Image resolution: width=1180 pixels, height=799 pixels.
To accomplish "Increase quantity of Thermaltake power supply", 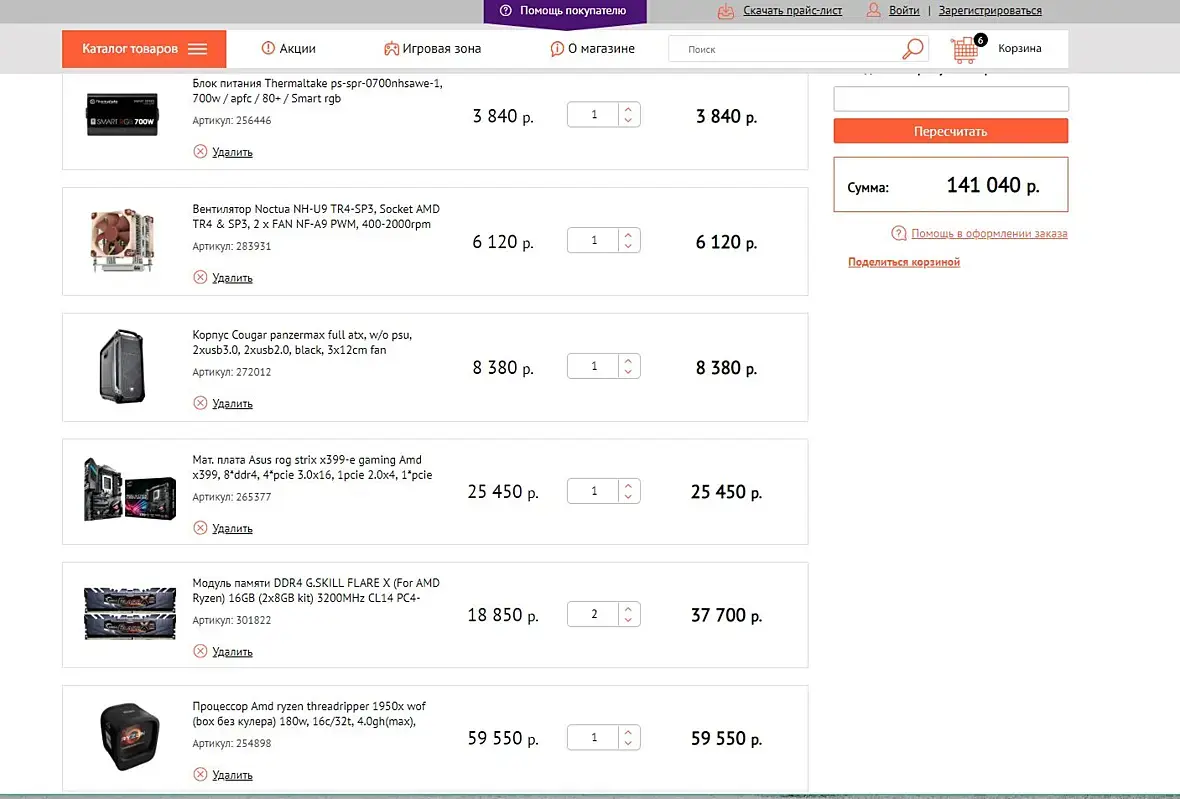I will (628, 109).
